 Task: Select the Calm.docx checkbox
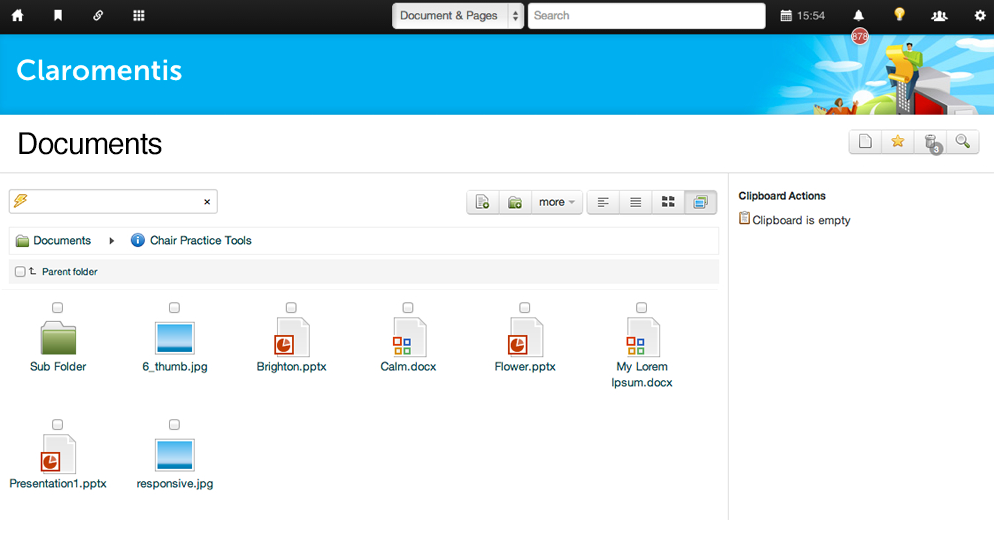(x=408, y=308)
